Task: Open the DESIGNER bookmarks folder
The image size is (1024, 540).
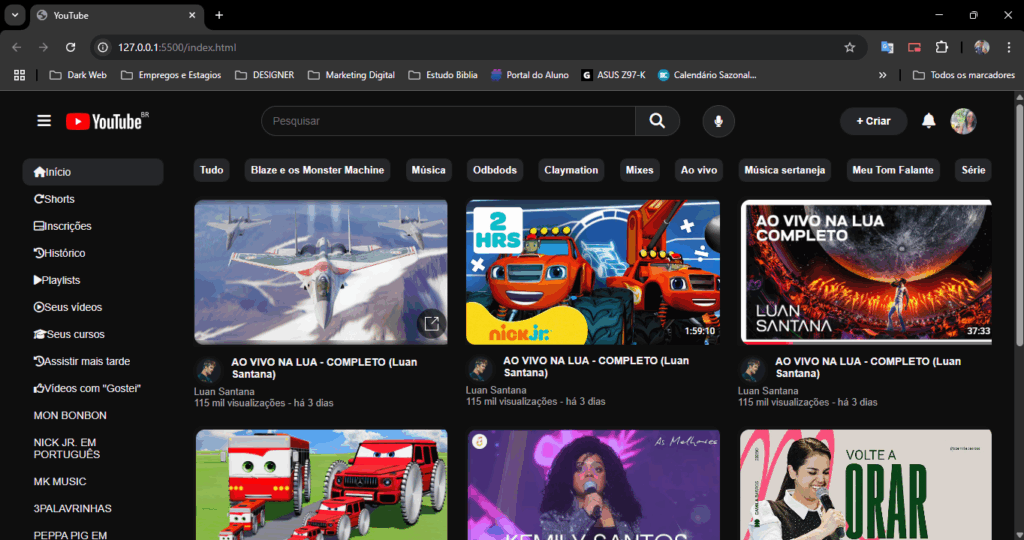Action: [x=264, y=75]
